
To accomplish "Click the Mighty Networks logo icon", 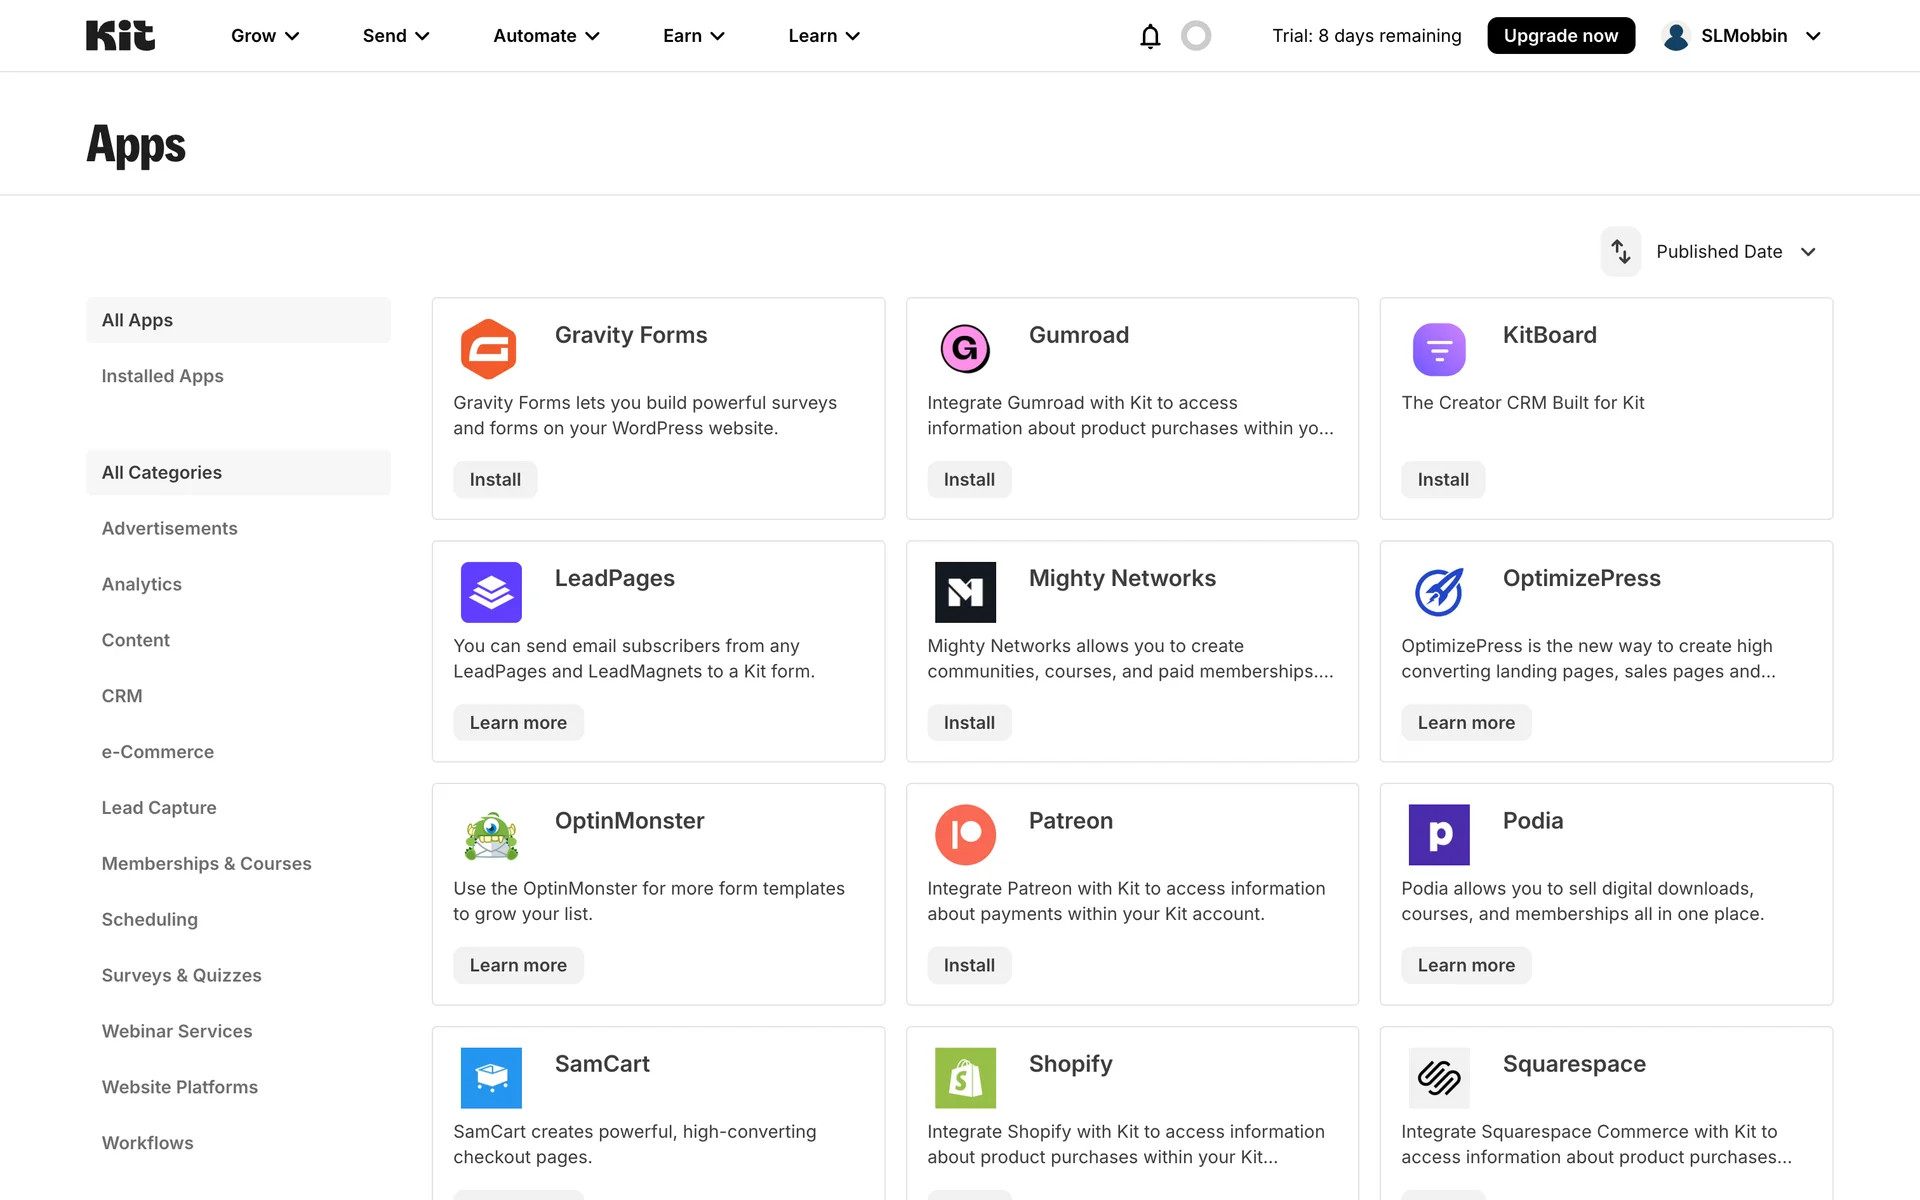I will (964, 592).
